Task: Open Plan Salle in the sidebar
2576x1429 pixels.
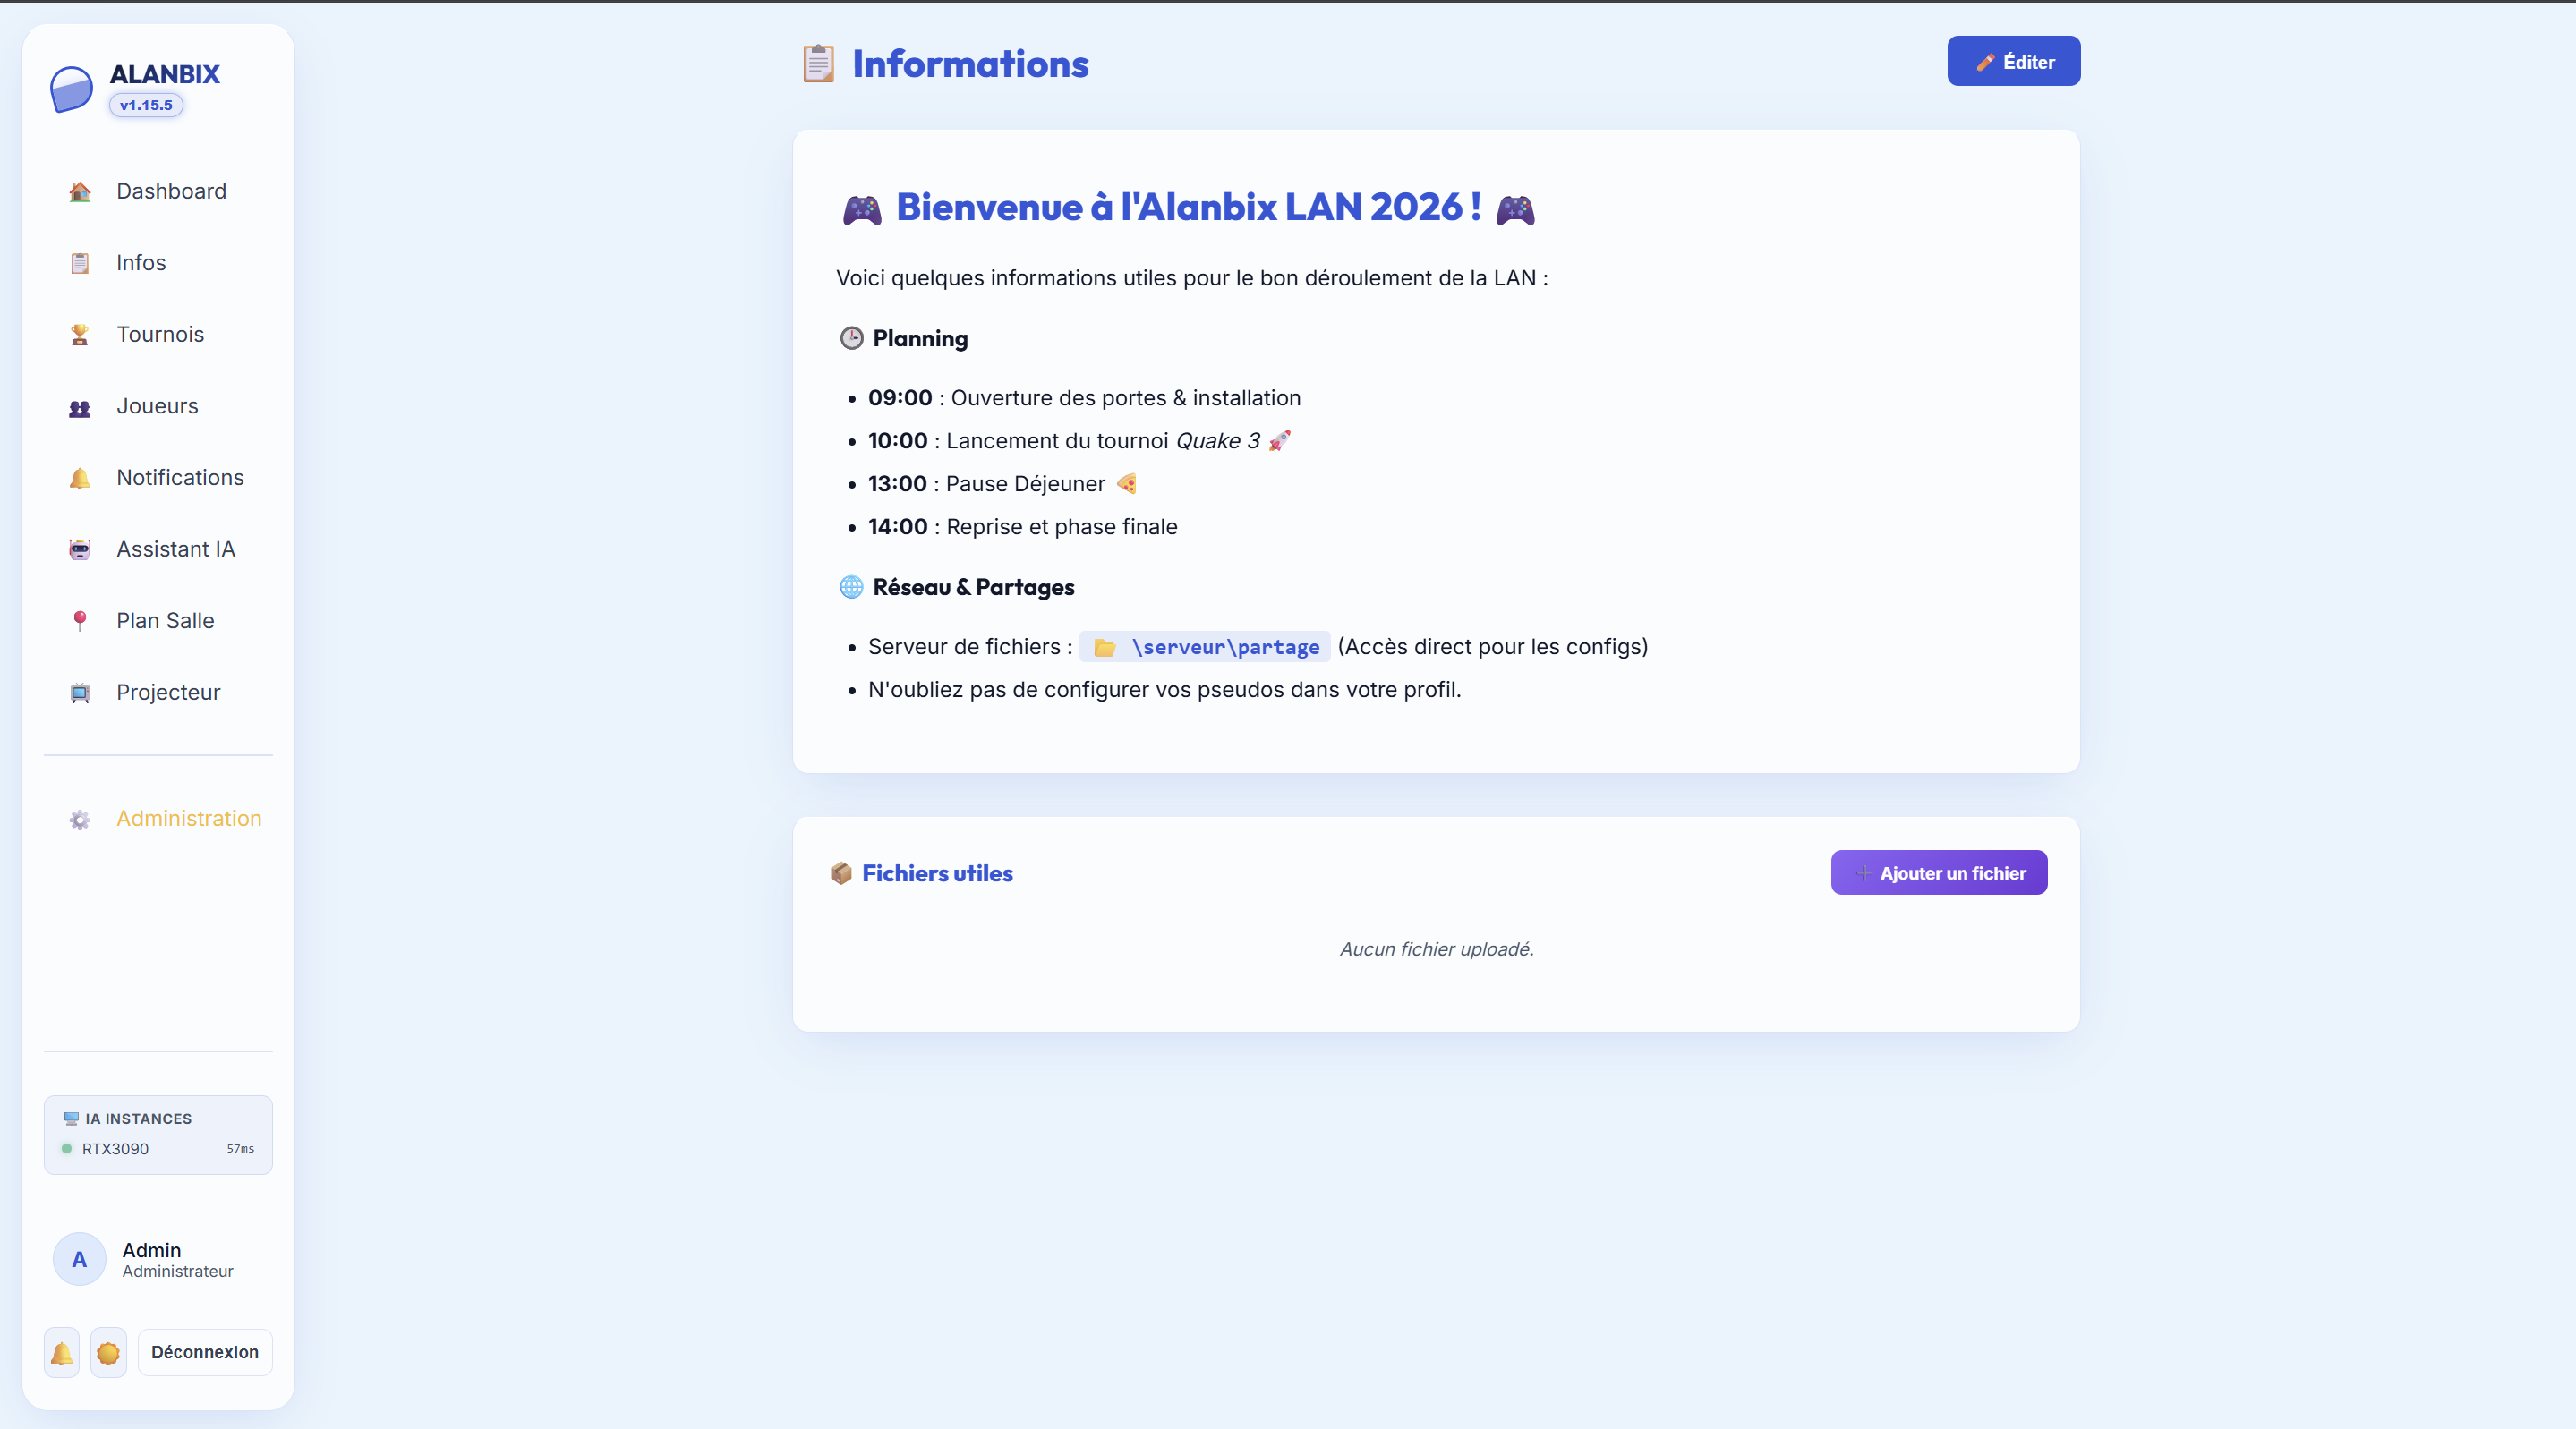Action: 158,621
